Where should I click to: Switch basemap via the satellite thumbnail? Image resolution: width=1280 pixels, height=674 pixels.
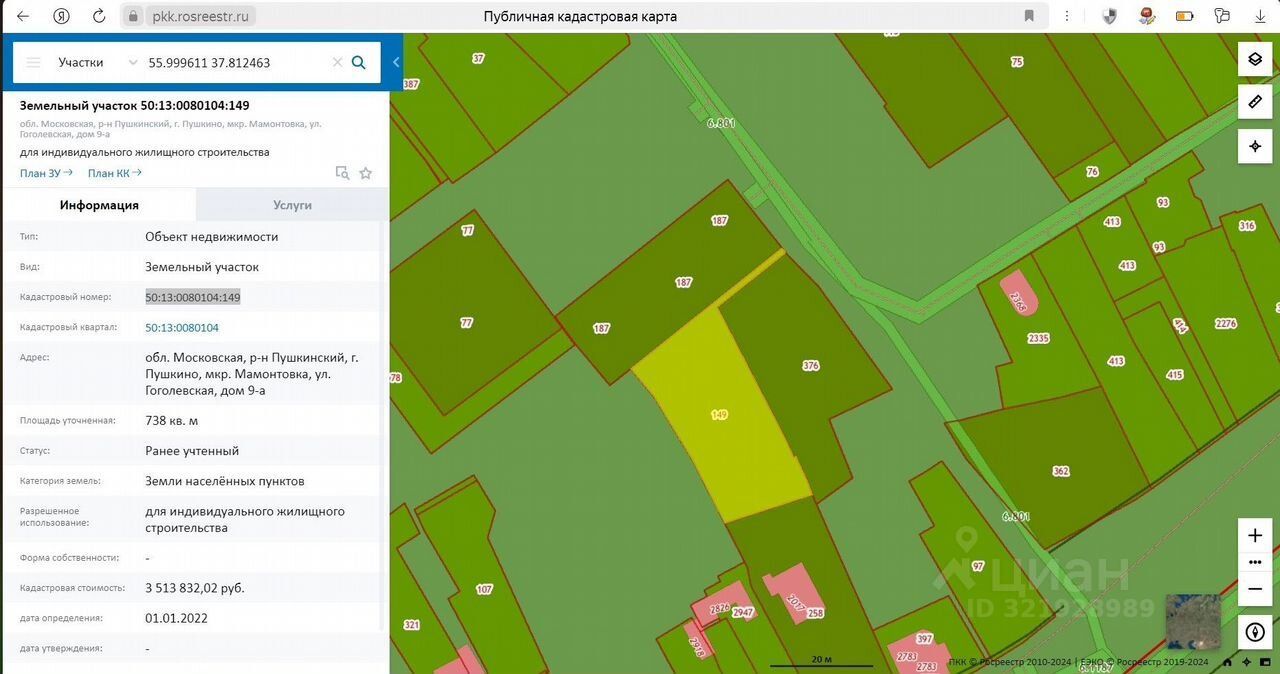point(1193,622)
